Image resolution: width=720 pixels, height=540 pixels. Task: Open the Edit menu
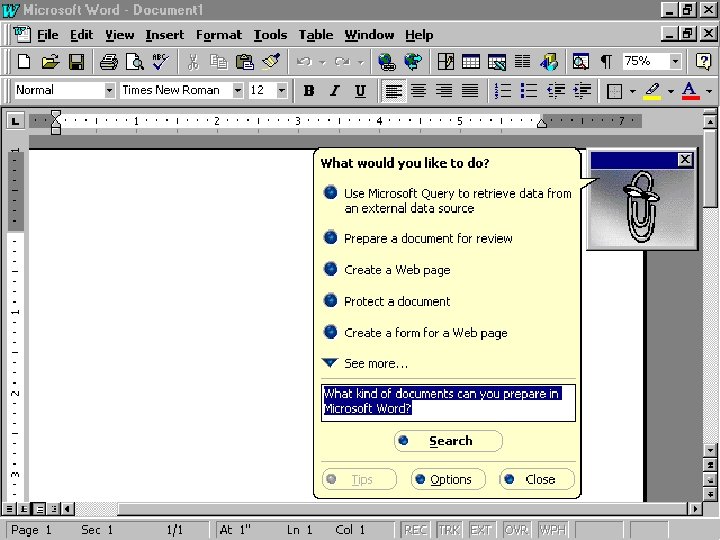point(81,35)
